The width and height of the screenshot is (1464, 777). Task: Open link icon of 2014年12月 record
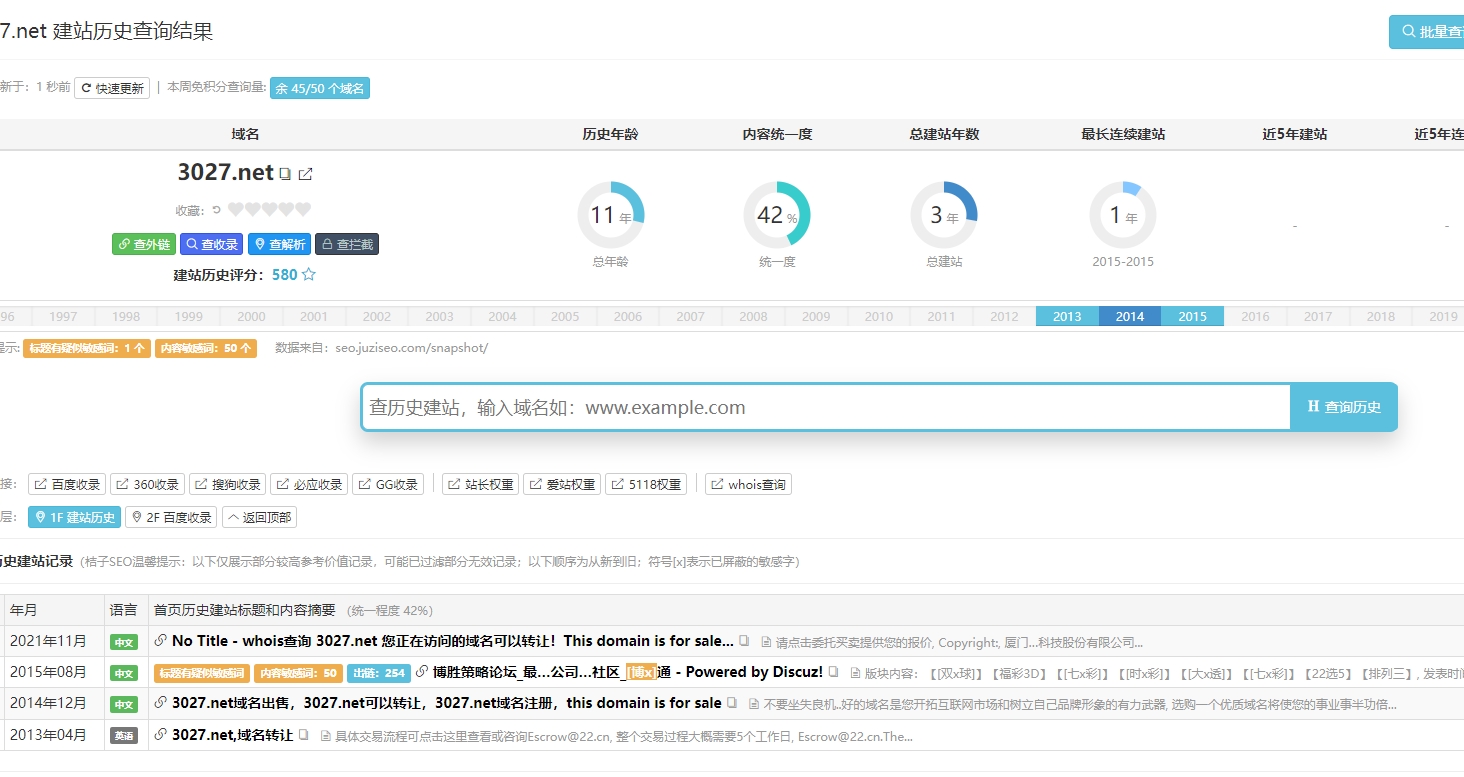160,703
